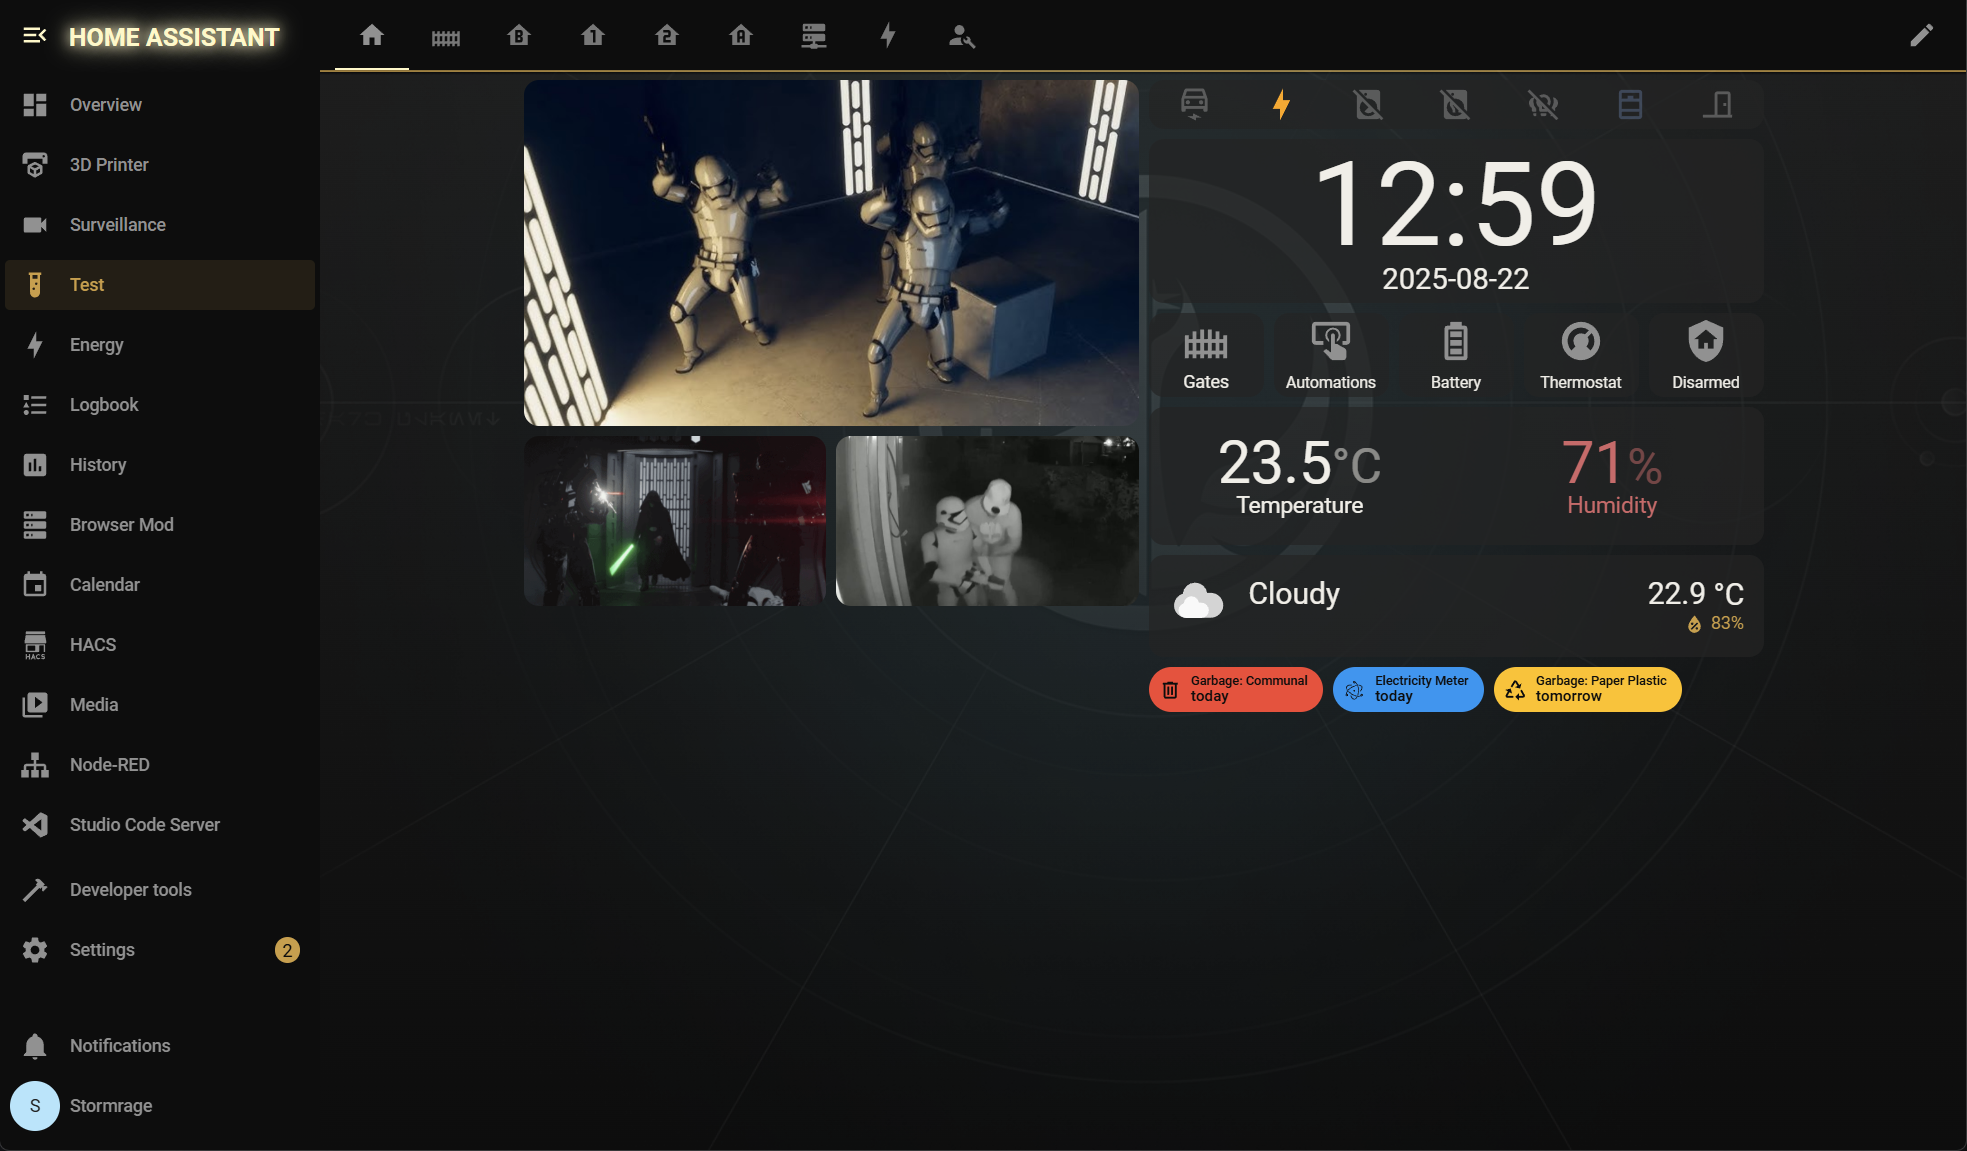The image size is (1967, 1151).
Task: Open the HACS sidebar item
Action: pos(93,644)
